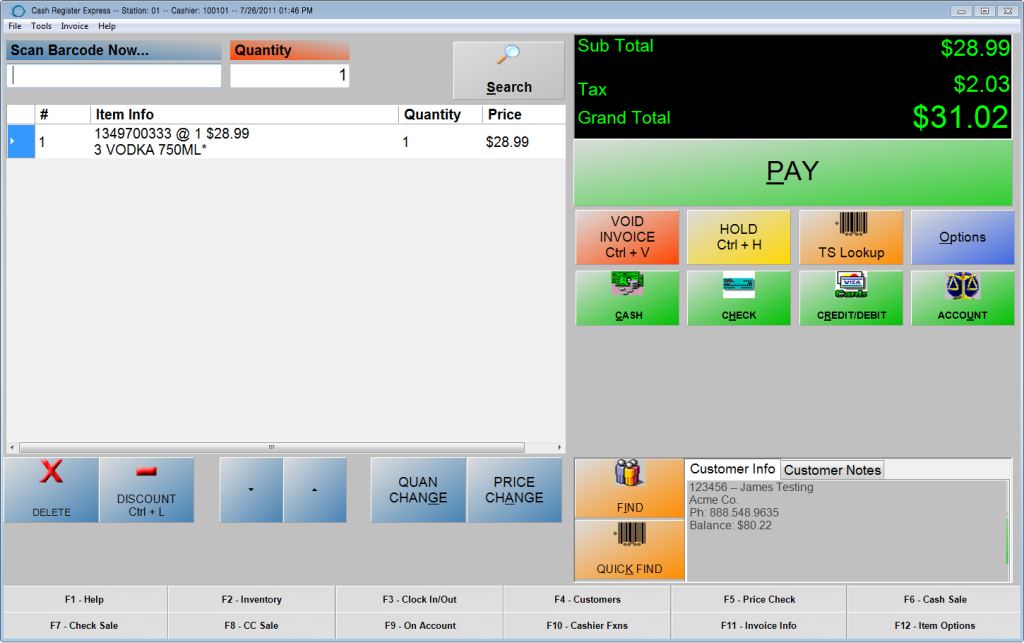Open the File menu

14,26
